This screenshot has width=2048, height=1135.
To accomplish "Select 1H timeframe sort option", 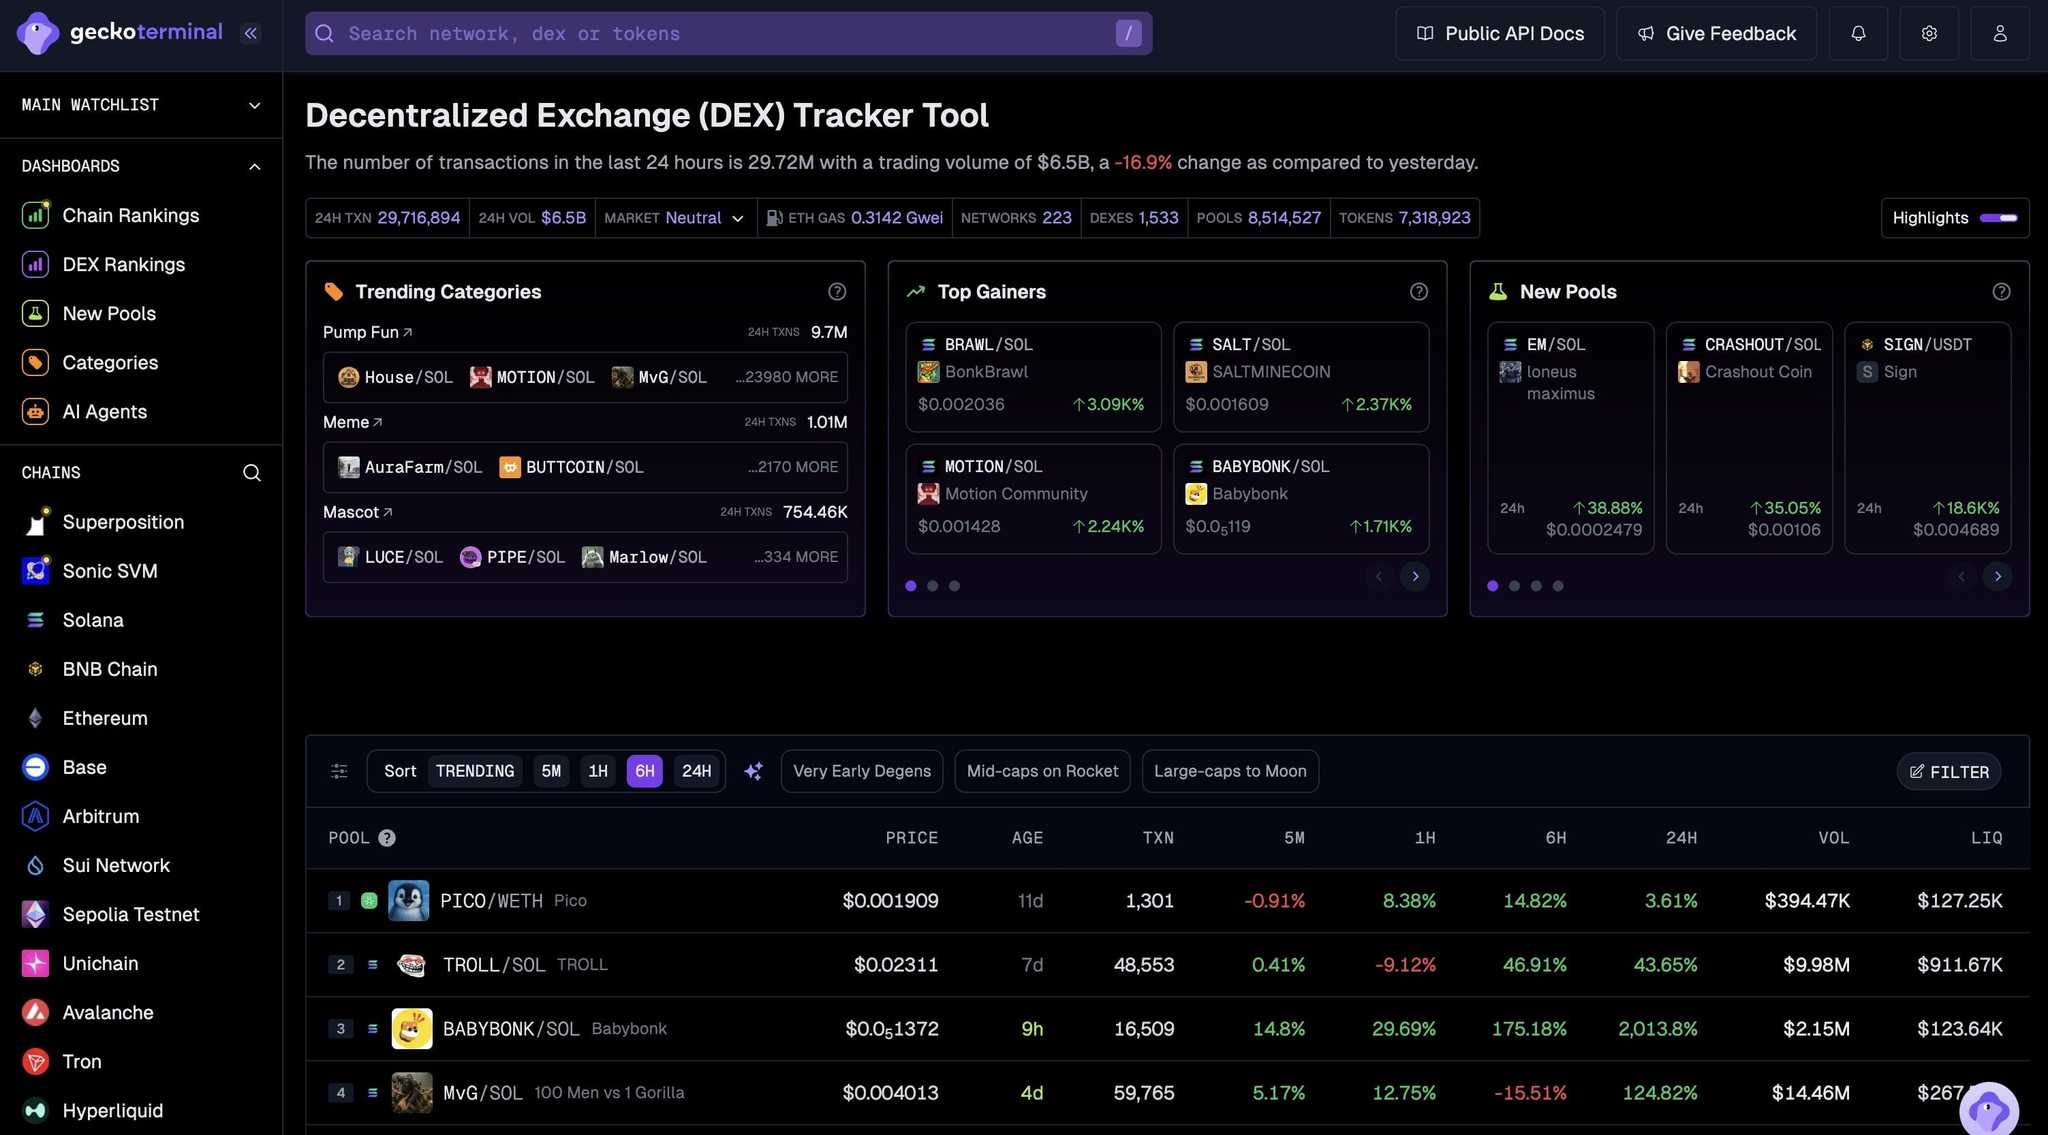I will pos(598,771).
